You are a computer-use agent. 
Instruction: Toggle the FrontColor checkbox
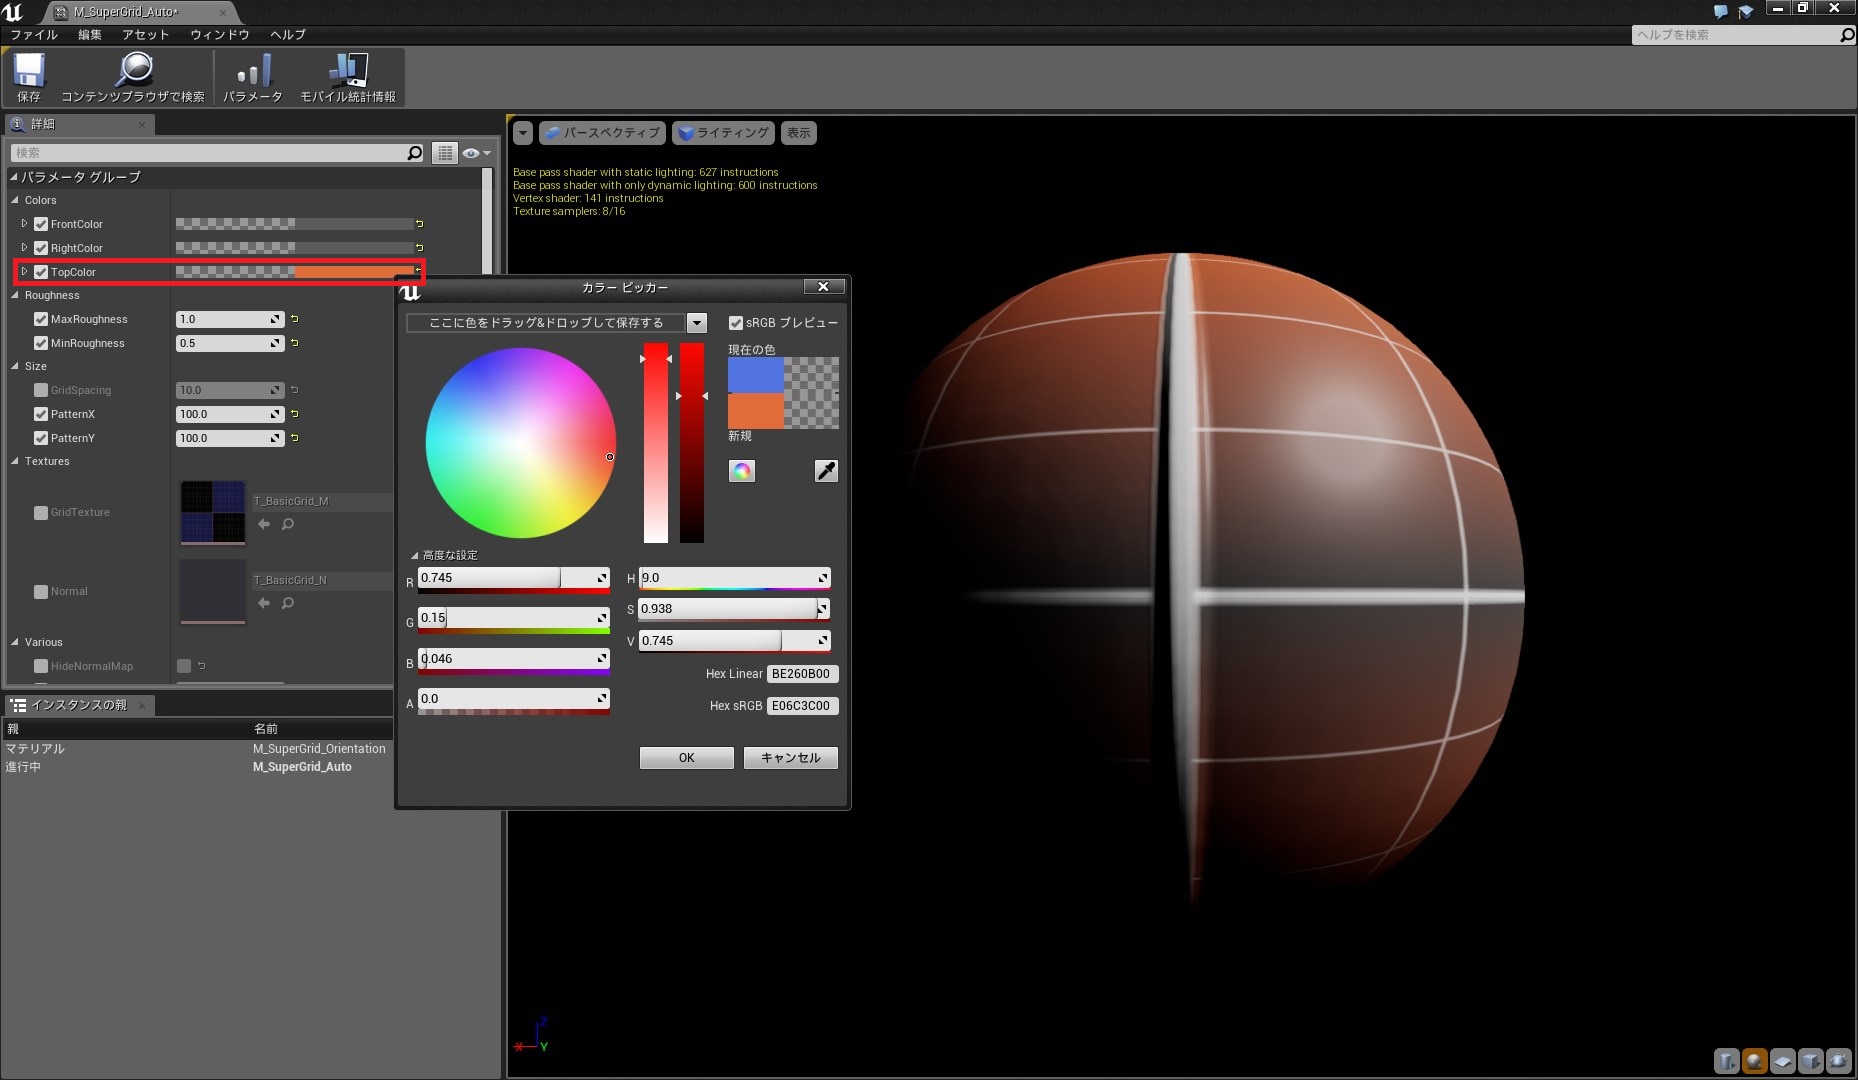pyautogui.click(x=41, y=224)
